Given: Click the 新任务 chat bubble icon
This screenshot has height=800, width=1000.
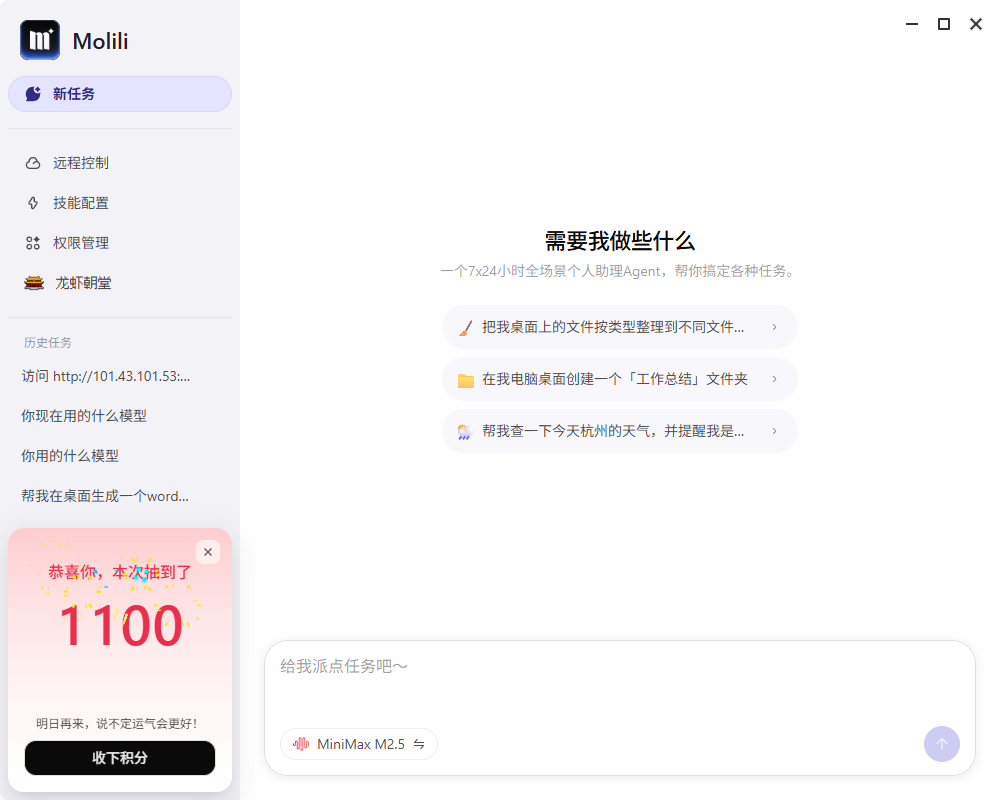Looking at the screenshot, I should (x=33, y=94).
